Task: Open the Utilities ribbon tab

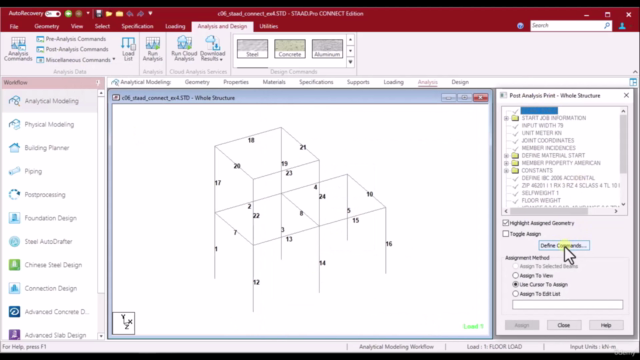Action: coord(269,26)
